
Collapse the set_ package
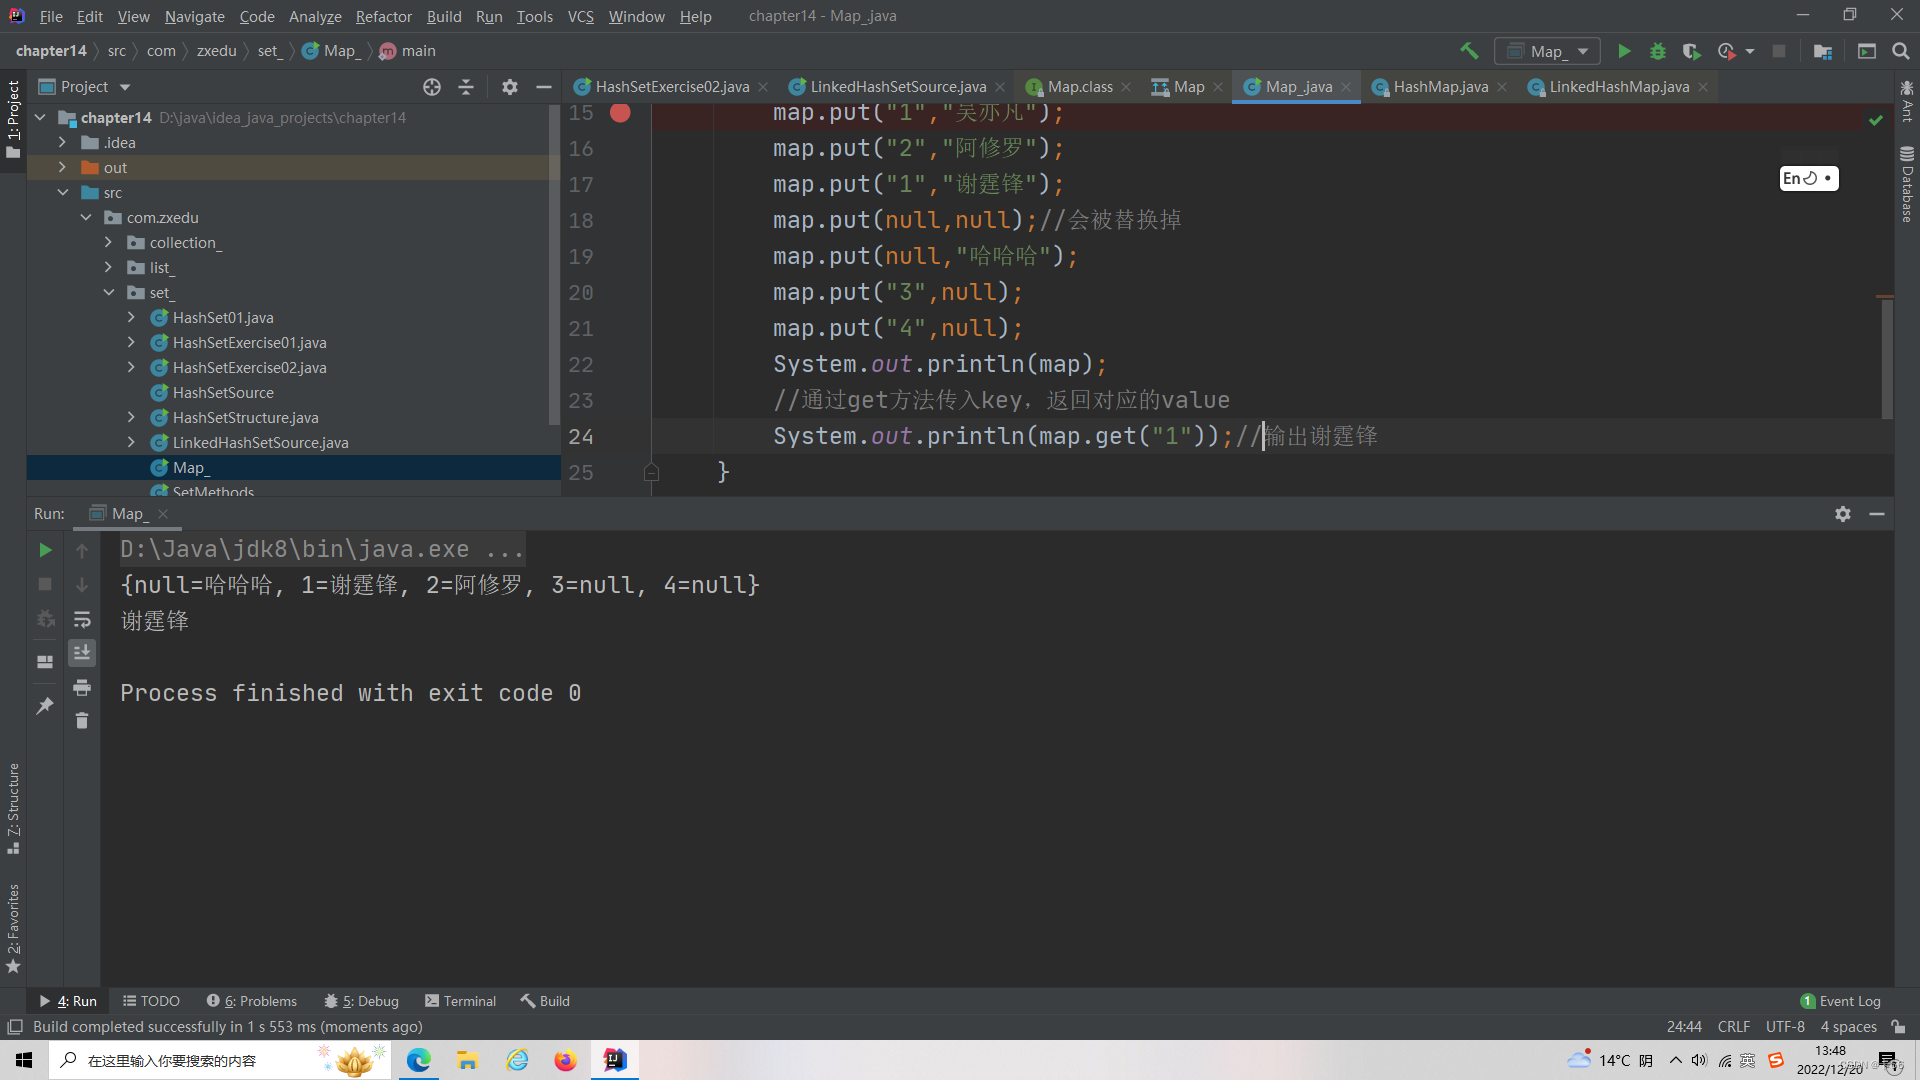pos(108,293)
